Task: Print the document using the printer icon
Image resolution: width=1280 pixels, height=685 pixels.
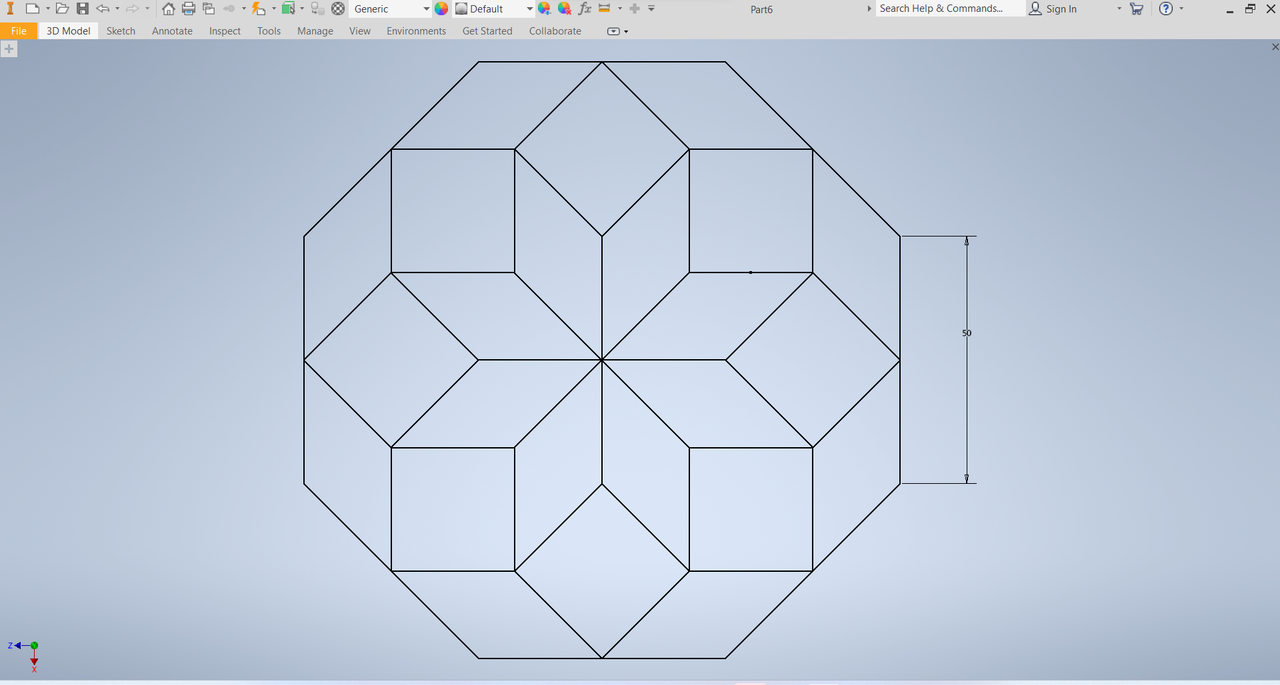Action: point(188,9)
